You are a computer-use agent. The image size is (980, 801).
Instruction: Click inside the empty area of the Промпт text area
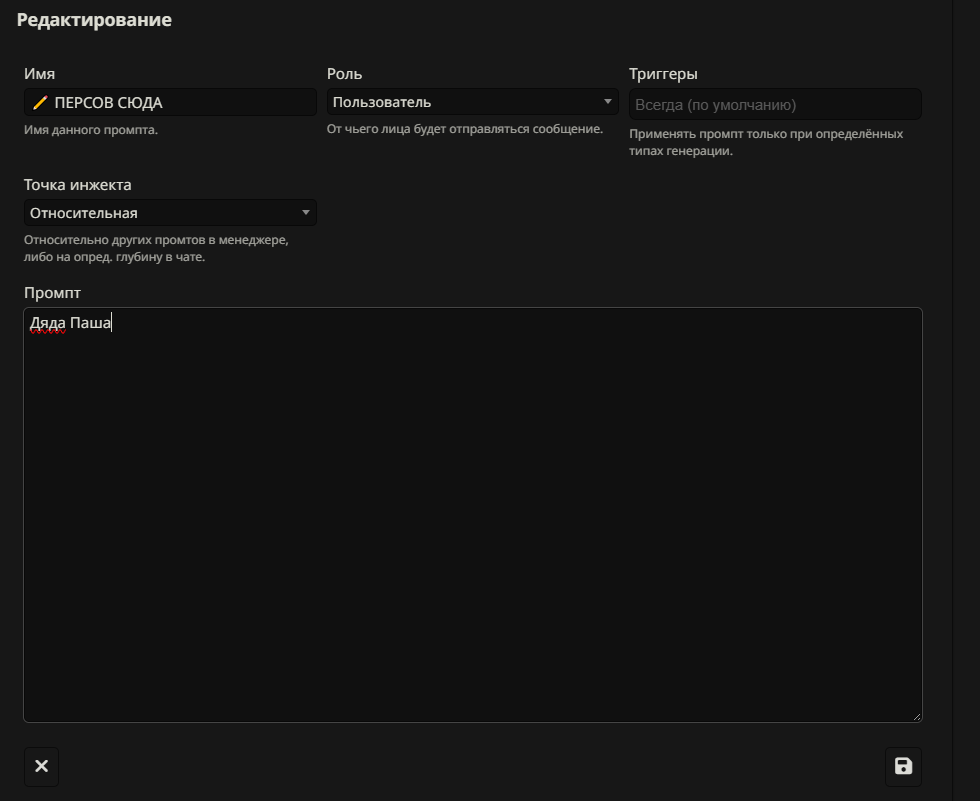(x=470, y=520)
